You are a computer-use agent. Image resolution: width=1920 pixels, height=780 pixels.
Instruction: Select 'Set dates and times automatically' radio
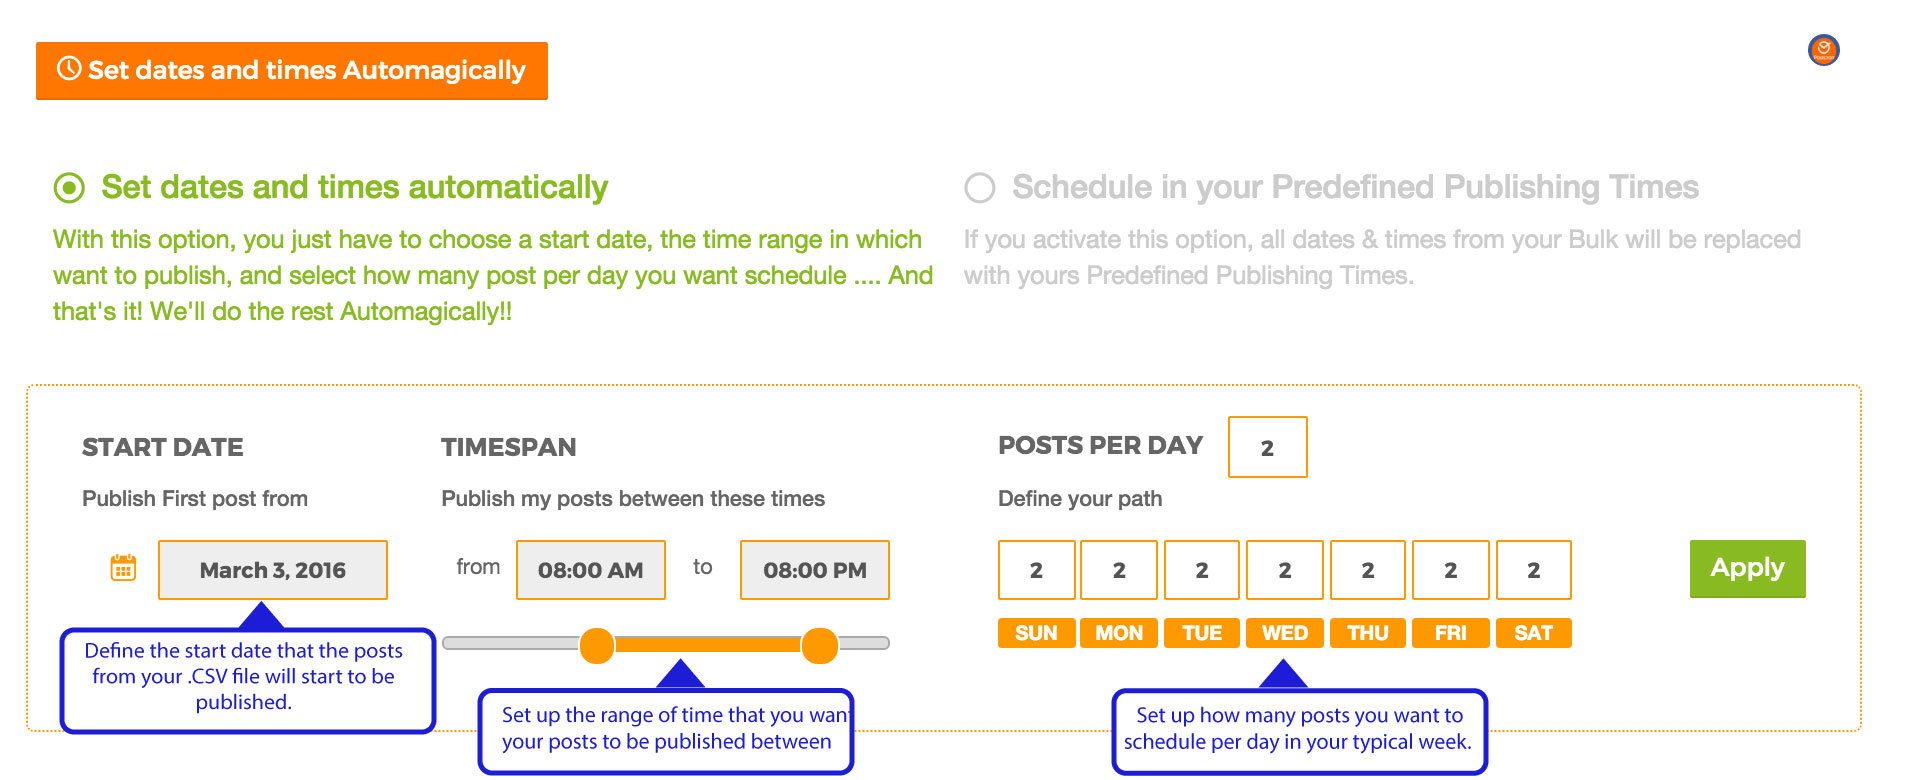tap(69, 188)
